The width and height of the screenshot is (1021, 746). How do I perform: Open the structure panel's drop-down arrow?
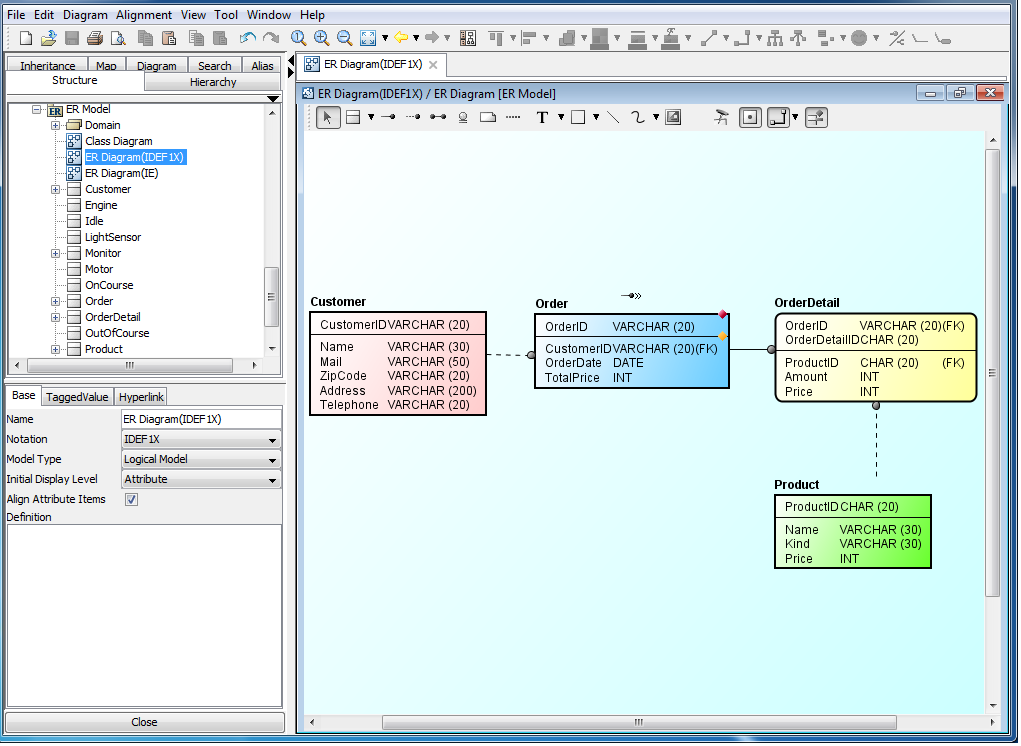click(273, 99)
